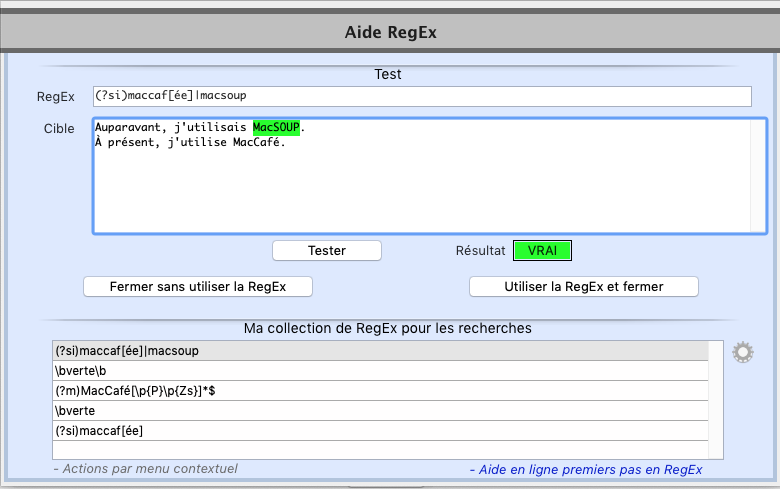Viewport: 780px width, 489px height.
Task: Click the Cible text area scrollbar
Action: [759, 176]
